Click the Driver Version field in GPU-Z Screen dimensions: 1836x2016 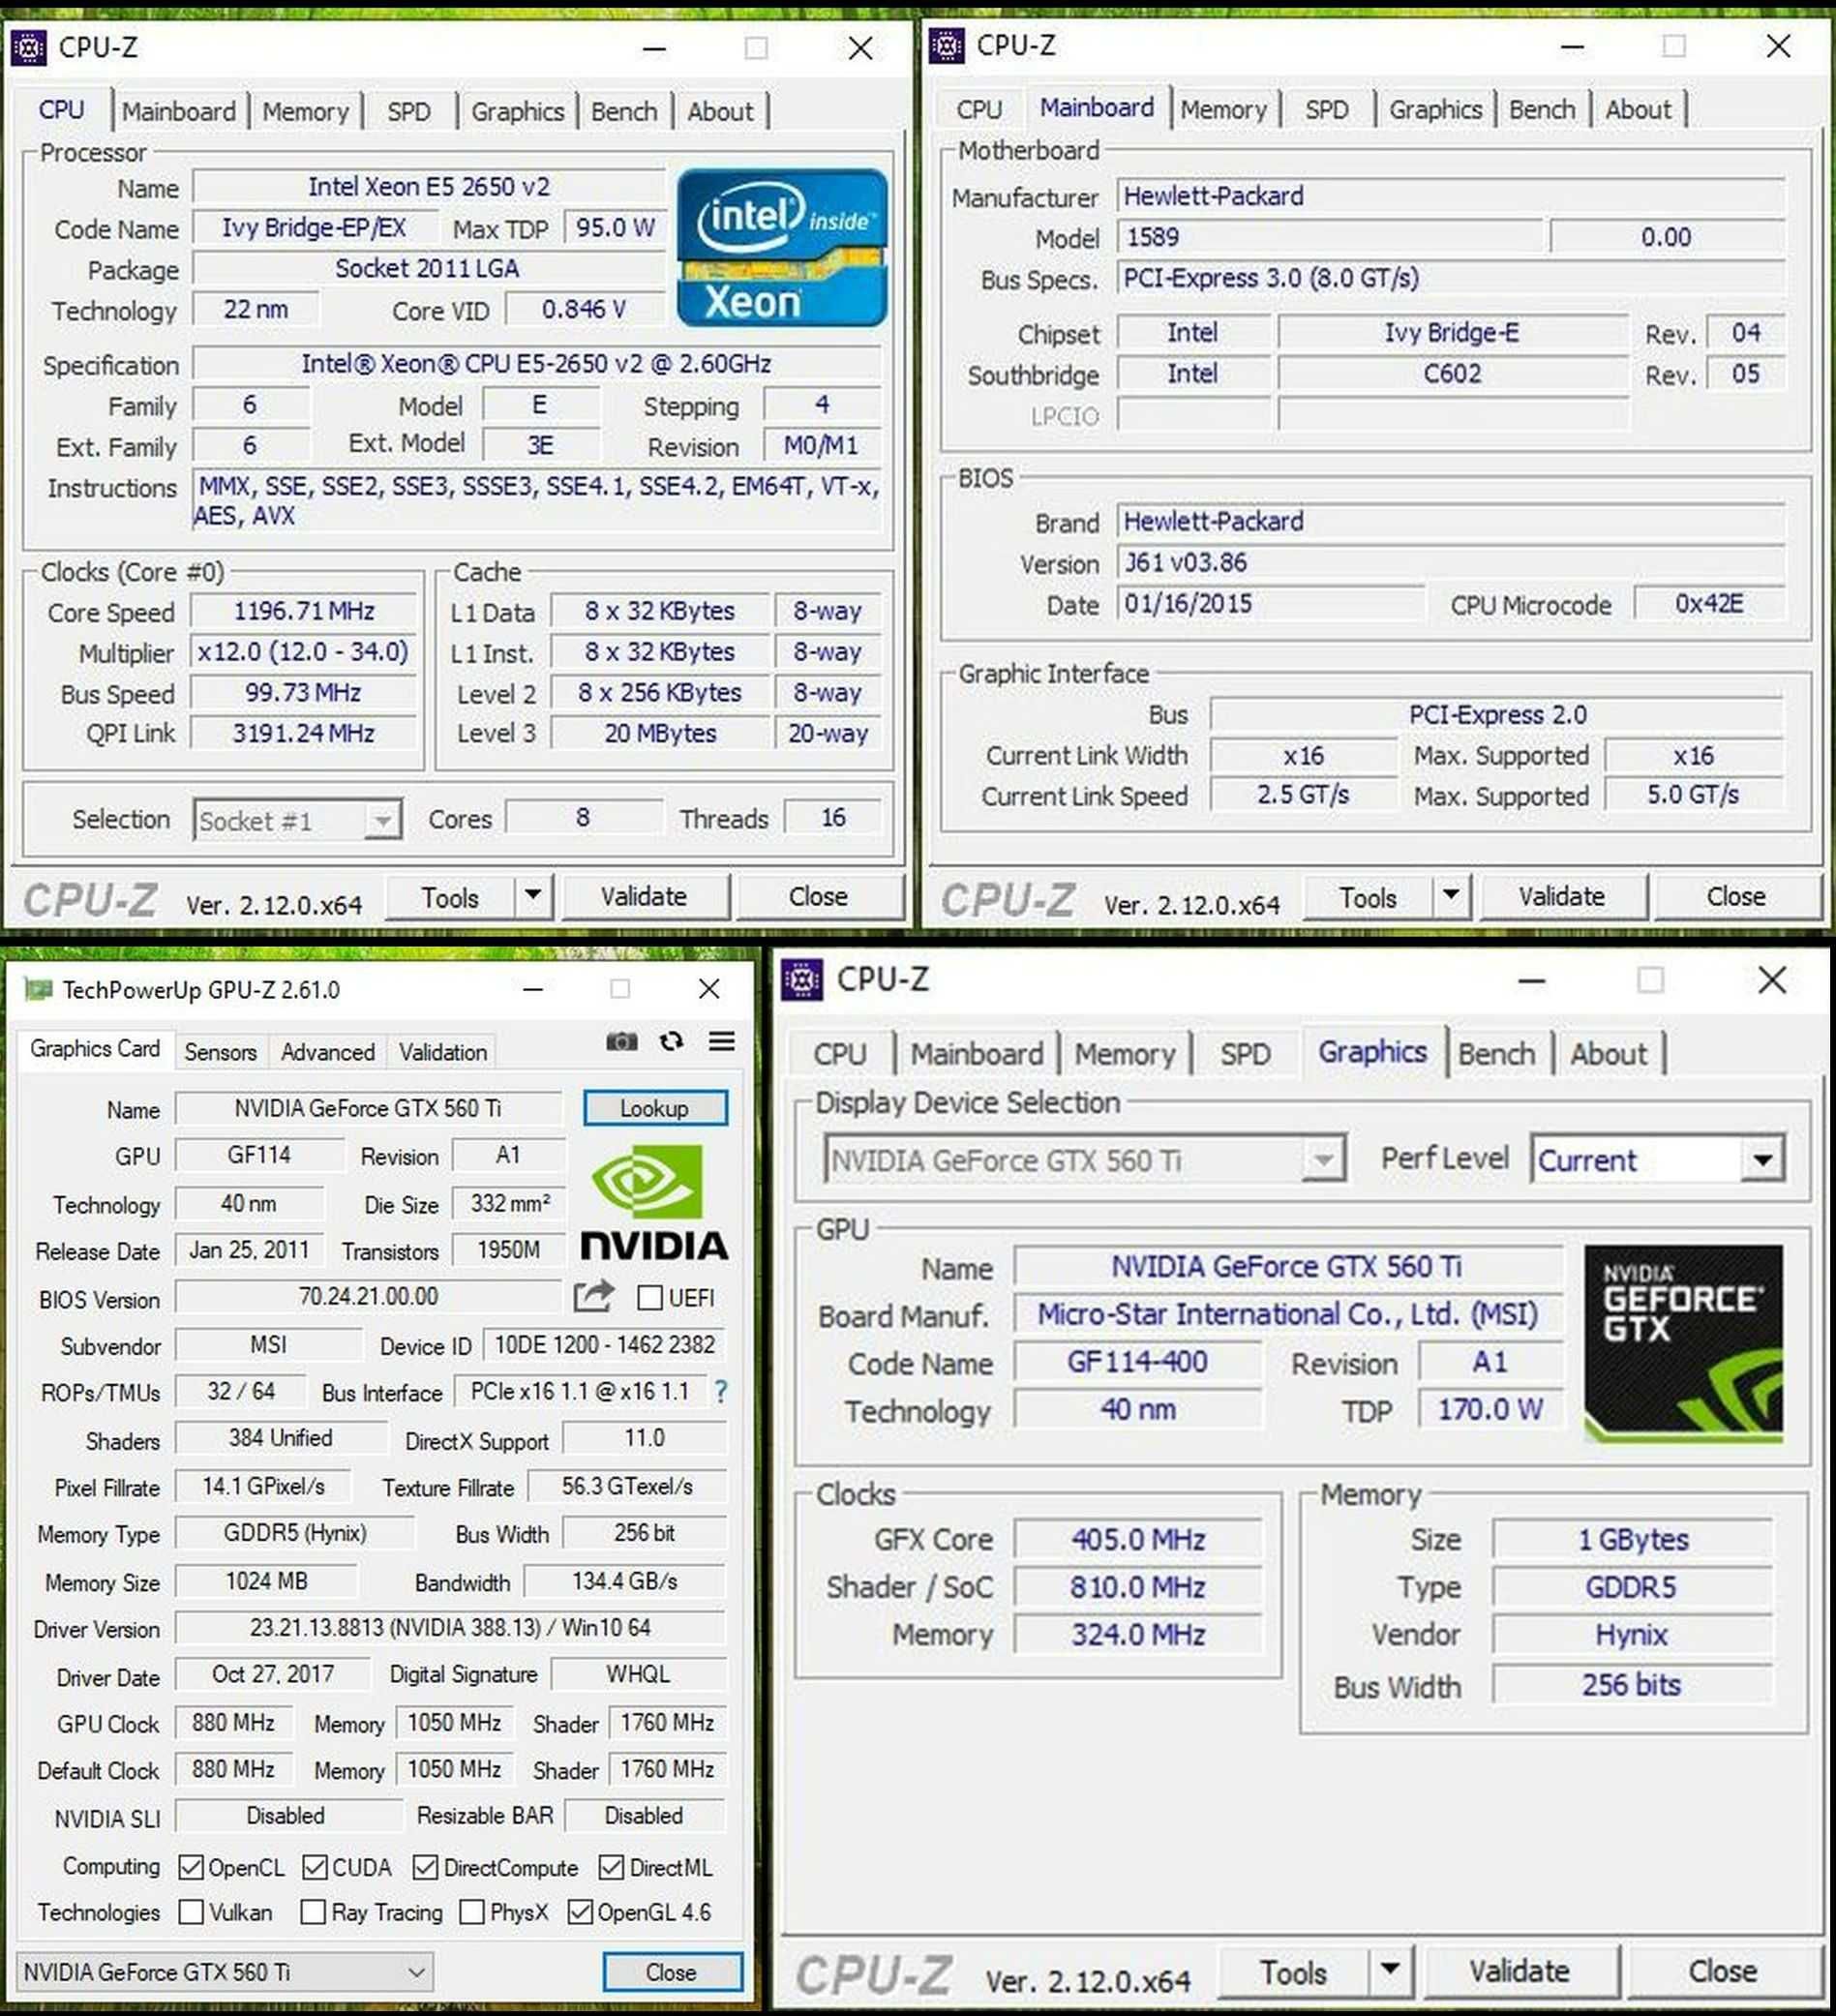coord(451,1627)
